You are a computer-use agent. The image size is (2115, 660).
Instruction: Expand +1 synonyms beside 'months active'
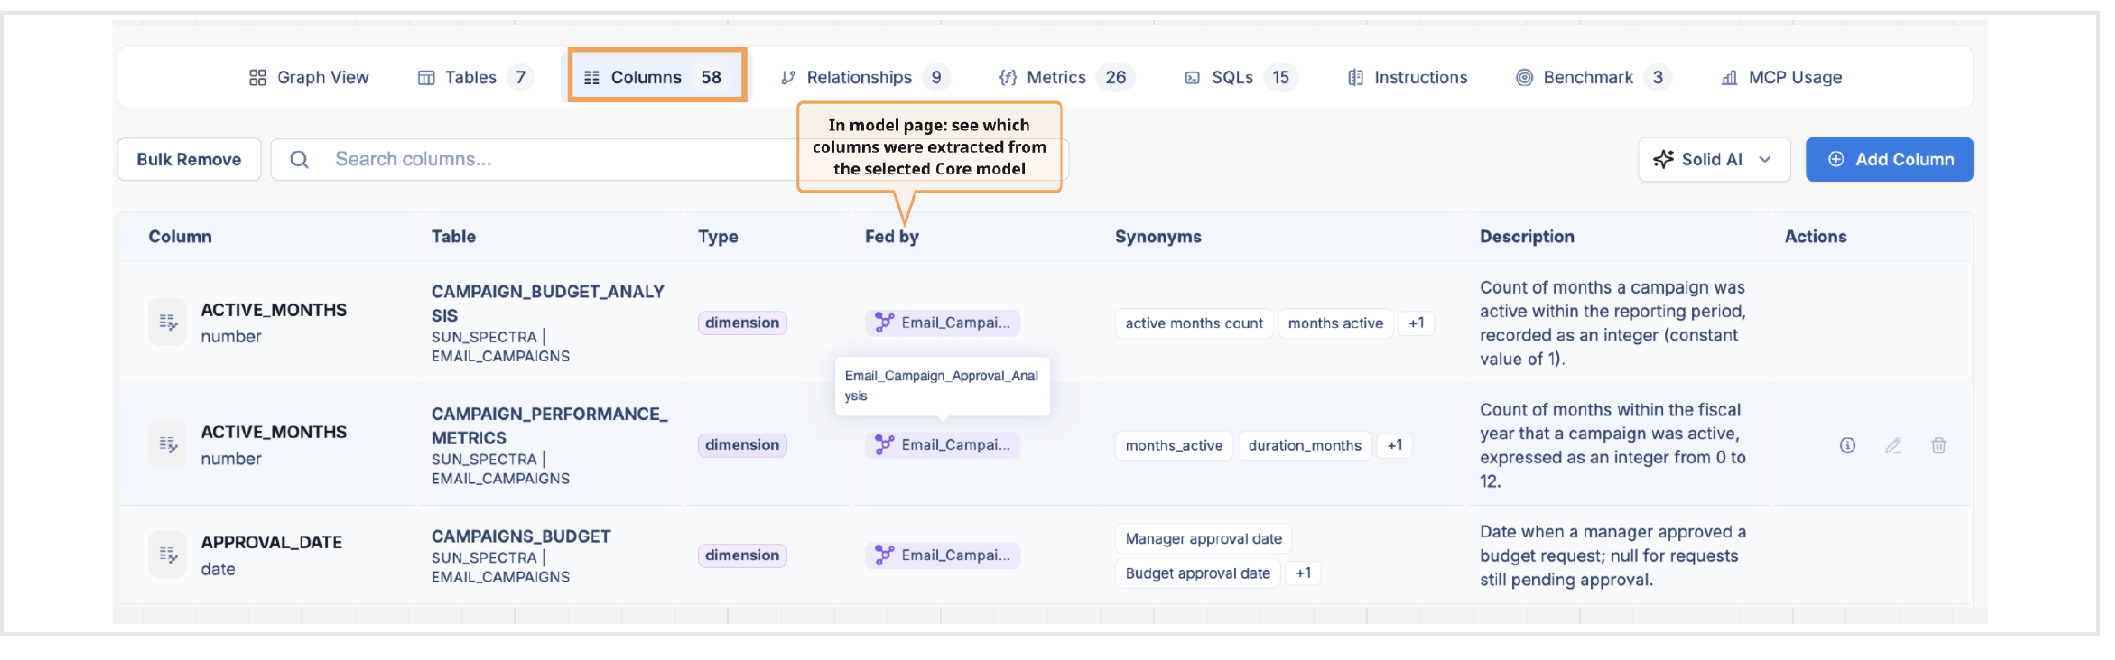[x=1416, y=323]
